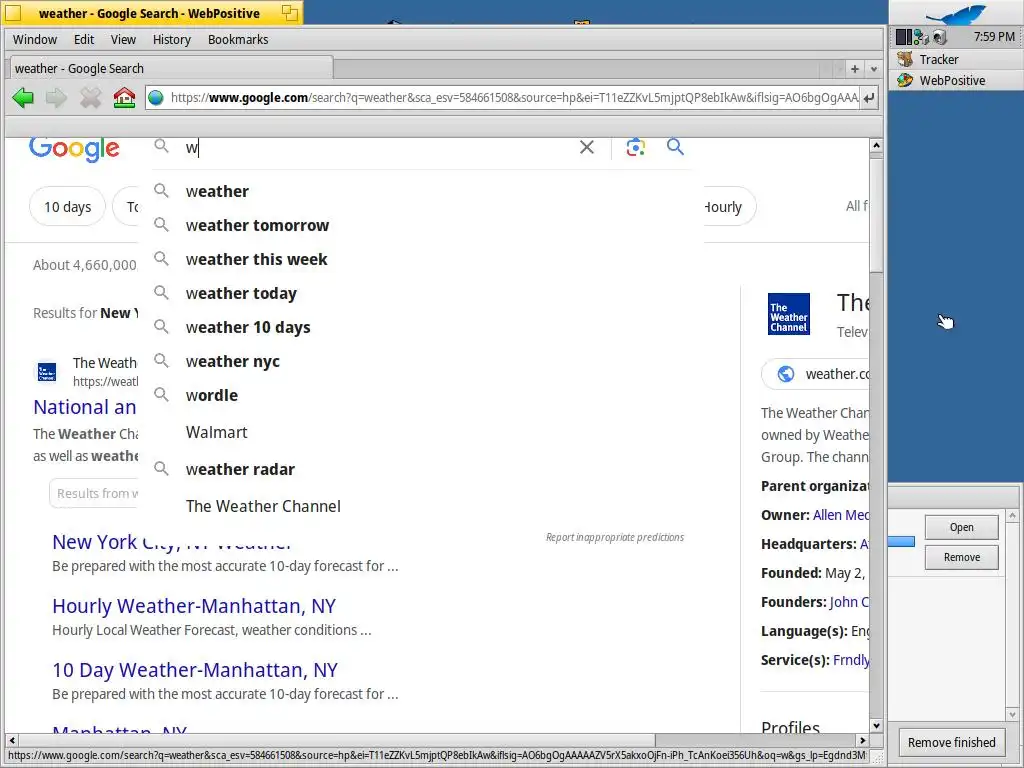Click the 7:59 PM clock

pos(994,37)
